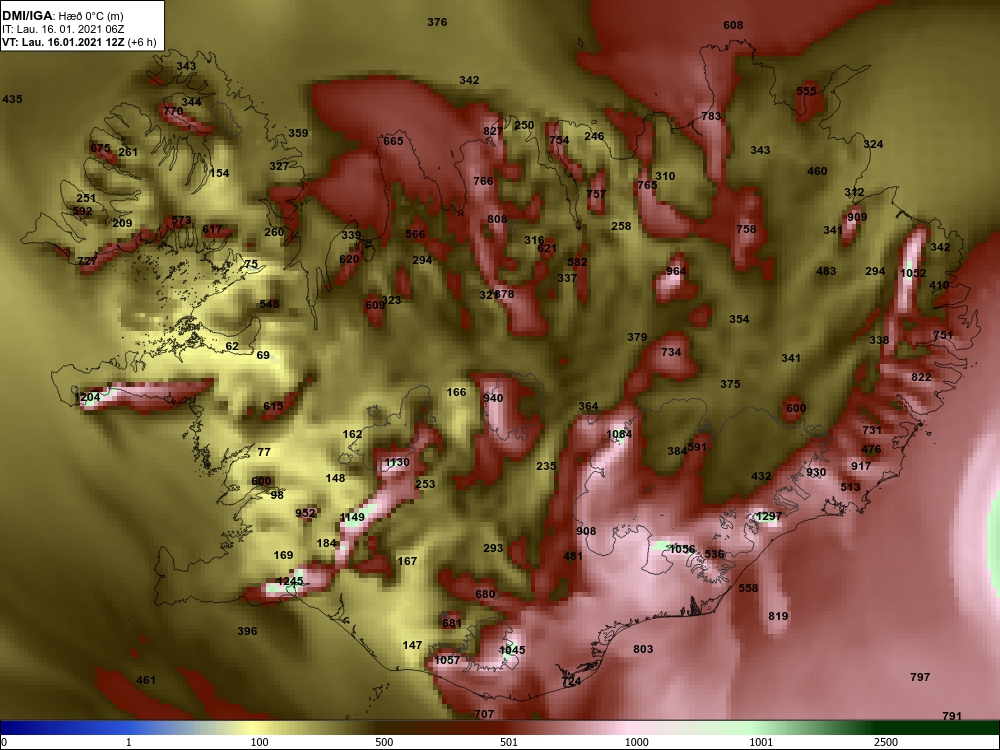Click the 783 height value
The height and width of the screenshot is (750, 1000).
(711, 116)
